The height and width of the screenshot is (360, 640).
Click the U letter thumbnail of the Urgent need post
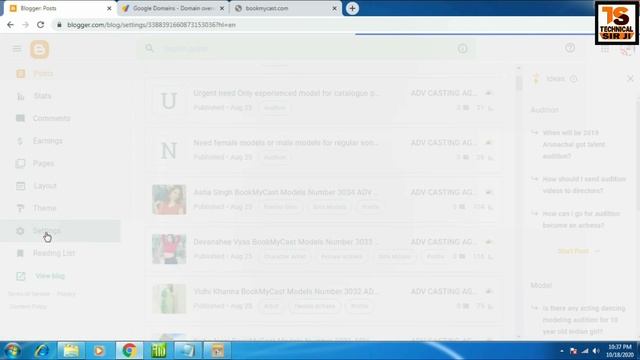tap(169, 100)
